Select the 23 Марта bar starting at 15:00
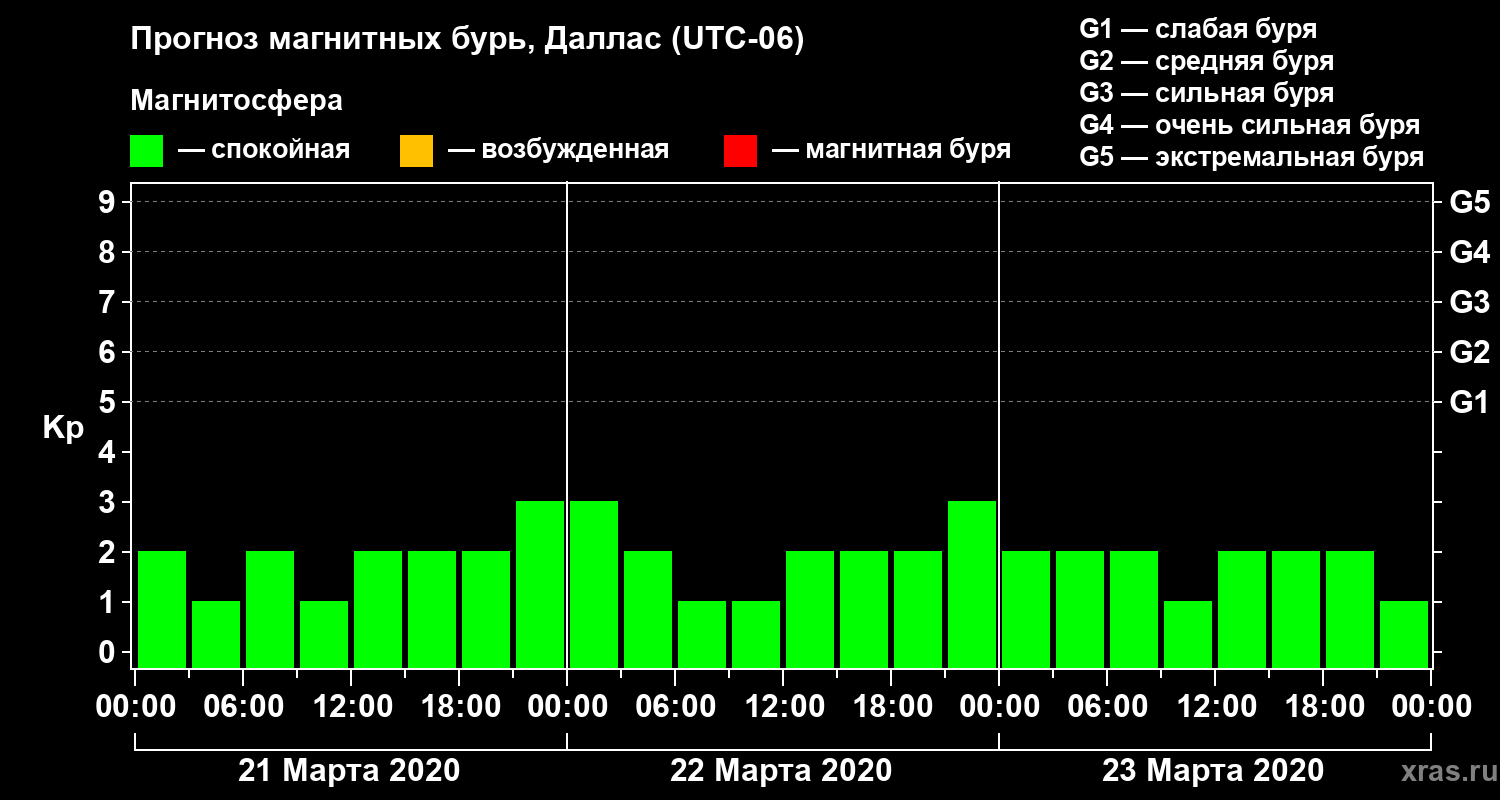 pyautogui.click(x=1296, y=609)
